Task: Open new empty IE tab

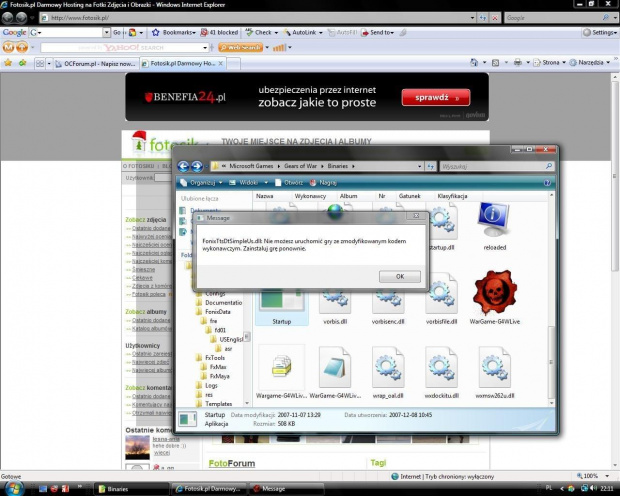Action: (234, 64)
